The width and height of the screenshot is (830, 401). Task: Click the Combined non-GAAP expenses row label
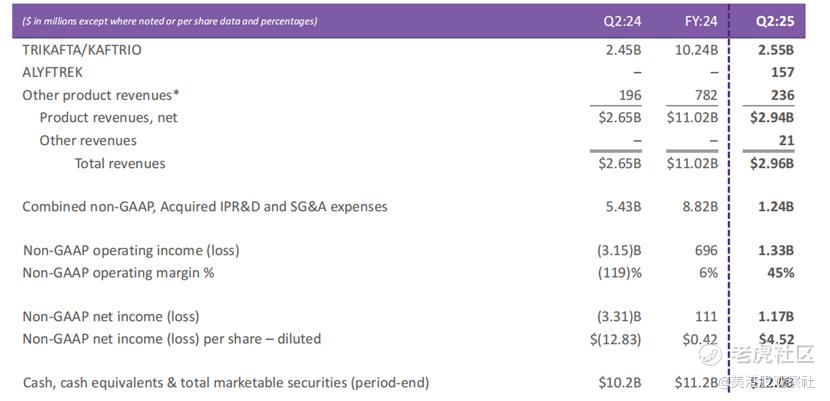click(205, 207)
